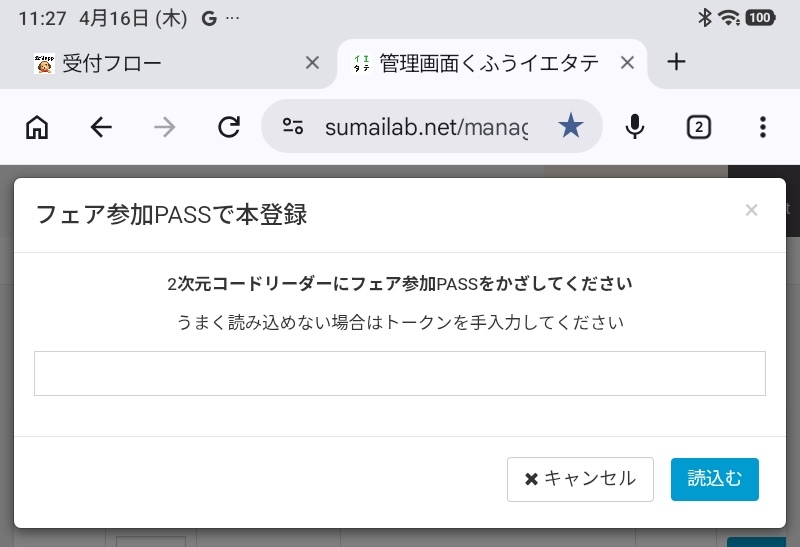This screenshot has width=800, height=547.
Task: Focus the token input field
Action: (400, 373)
